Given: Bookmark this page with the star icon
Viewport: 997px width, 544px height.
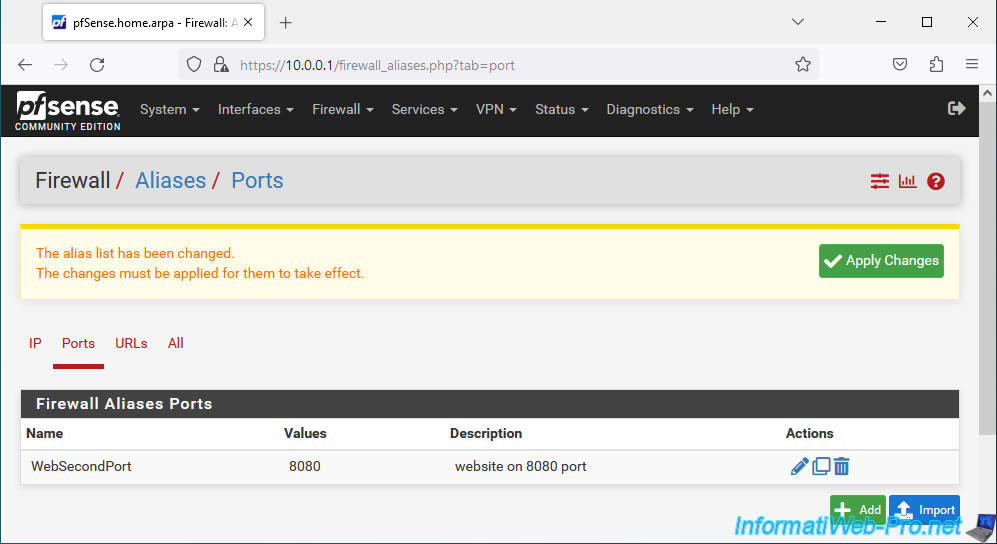Looking at the screenshot, I should (x=802, y=64).
